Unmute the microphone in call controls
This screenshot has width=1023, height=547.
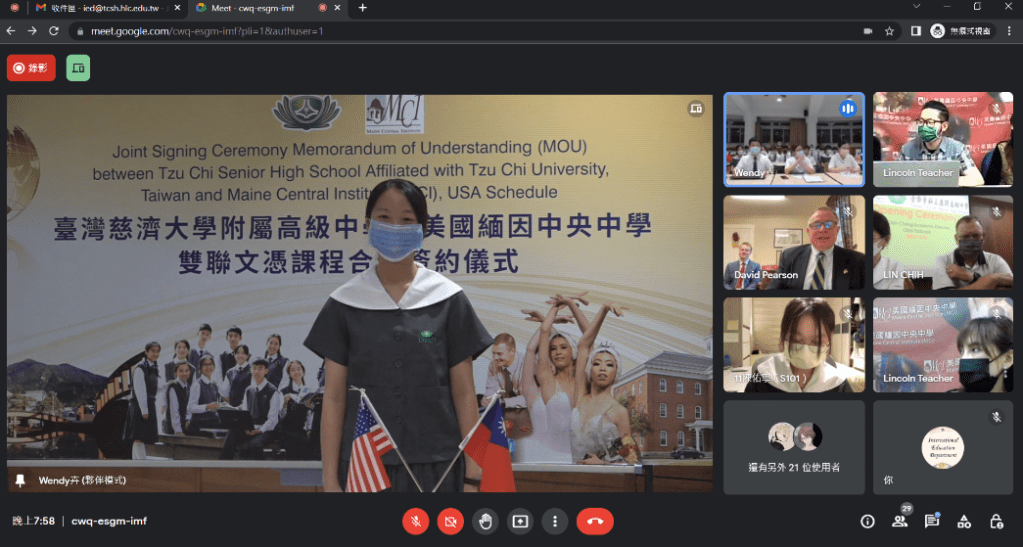click(x=416, y=521)
